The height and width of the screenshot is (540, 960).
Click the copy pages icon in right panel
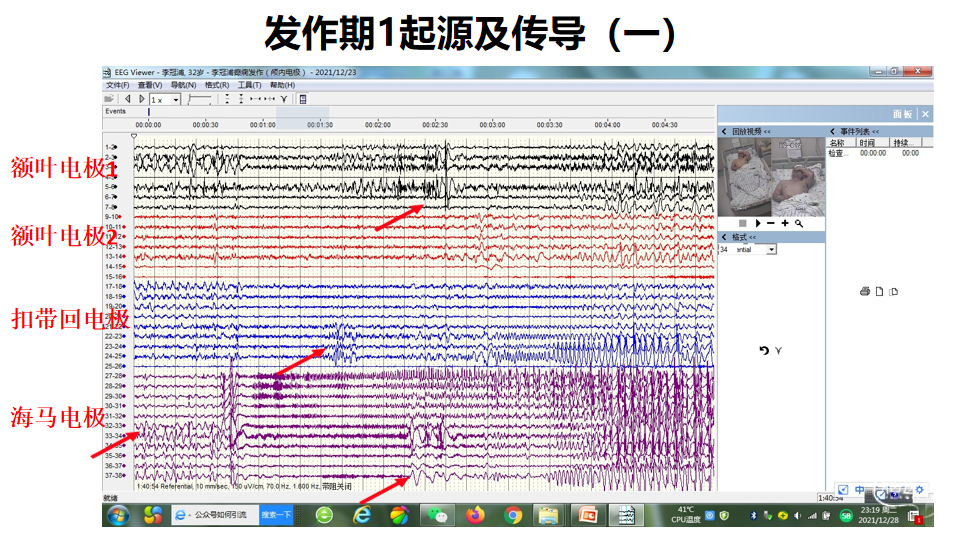[894, 291]
